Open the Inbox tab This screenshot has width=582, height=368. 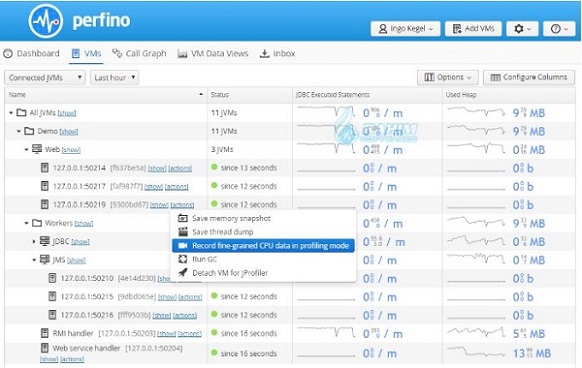tap(277, 53)
